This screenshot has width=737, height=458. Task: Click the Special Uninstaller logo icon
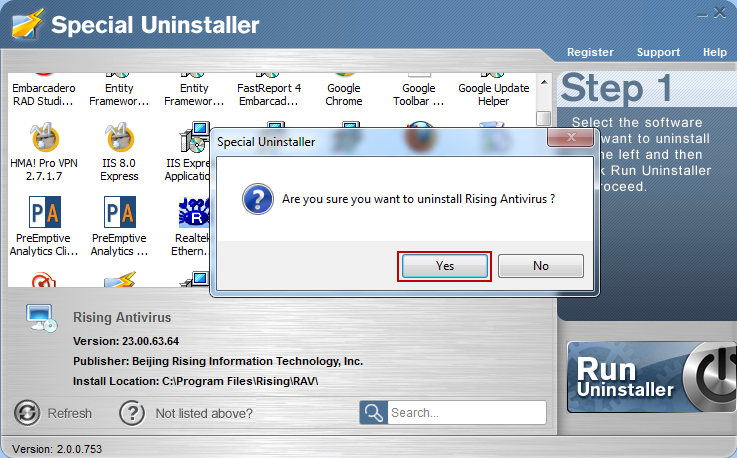[x=28, y=24]
